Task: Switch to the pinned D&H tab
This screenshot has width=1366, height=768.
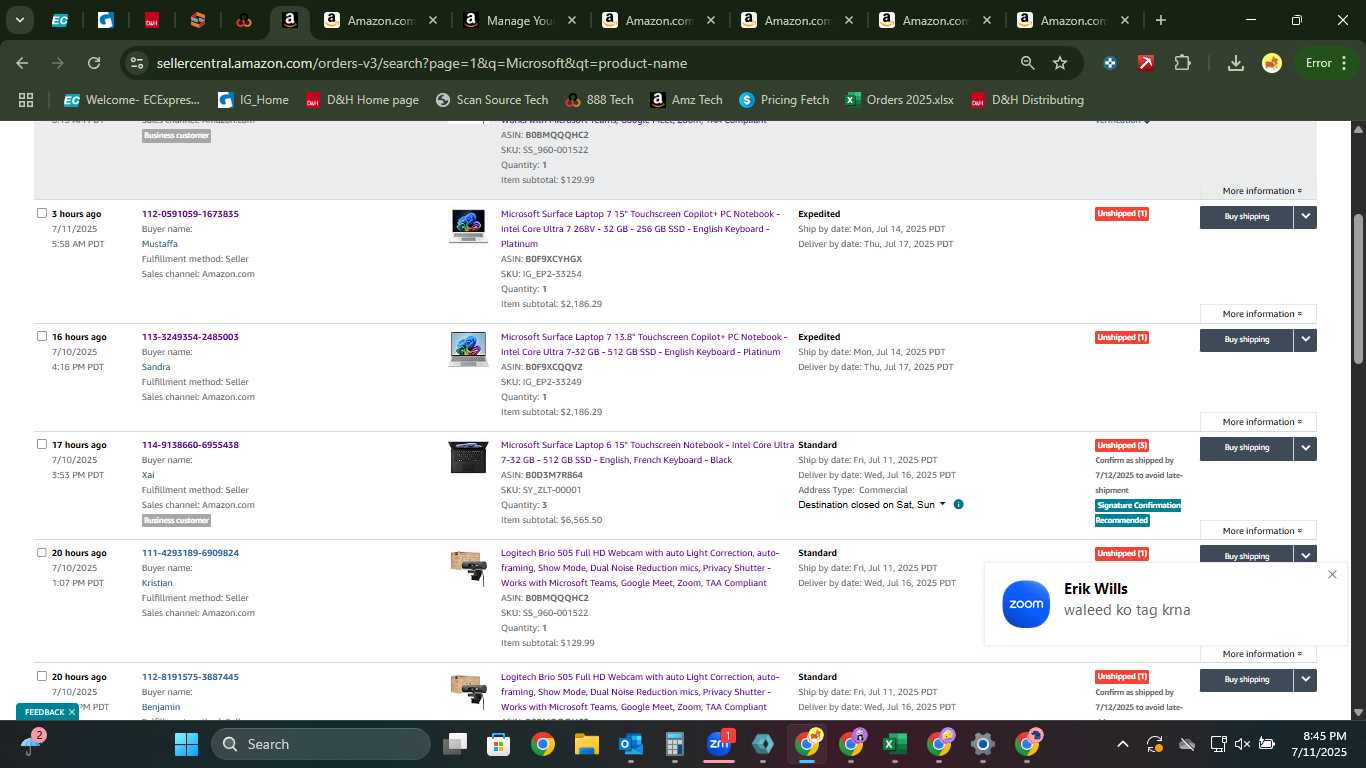Action: click(x=152, y=20)
